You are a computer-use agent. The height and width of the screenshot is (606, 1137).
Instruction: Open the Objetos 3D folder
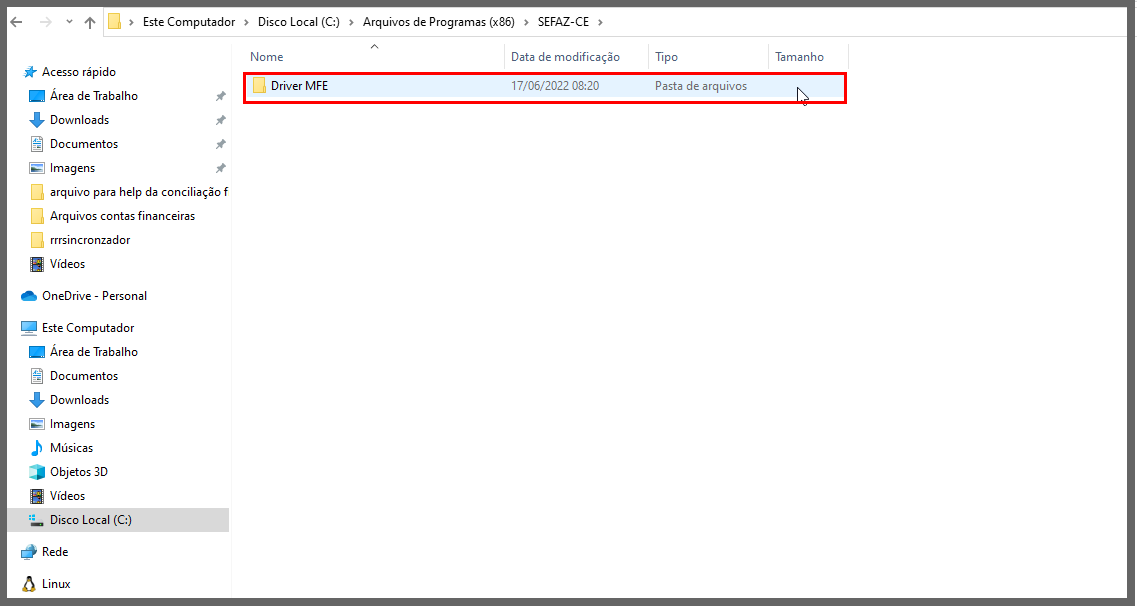click(78, 471)
